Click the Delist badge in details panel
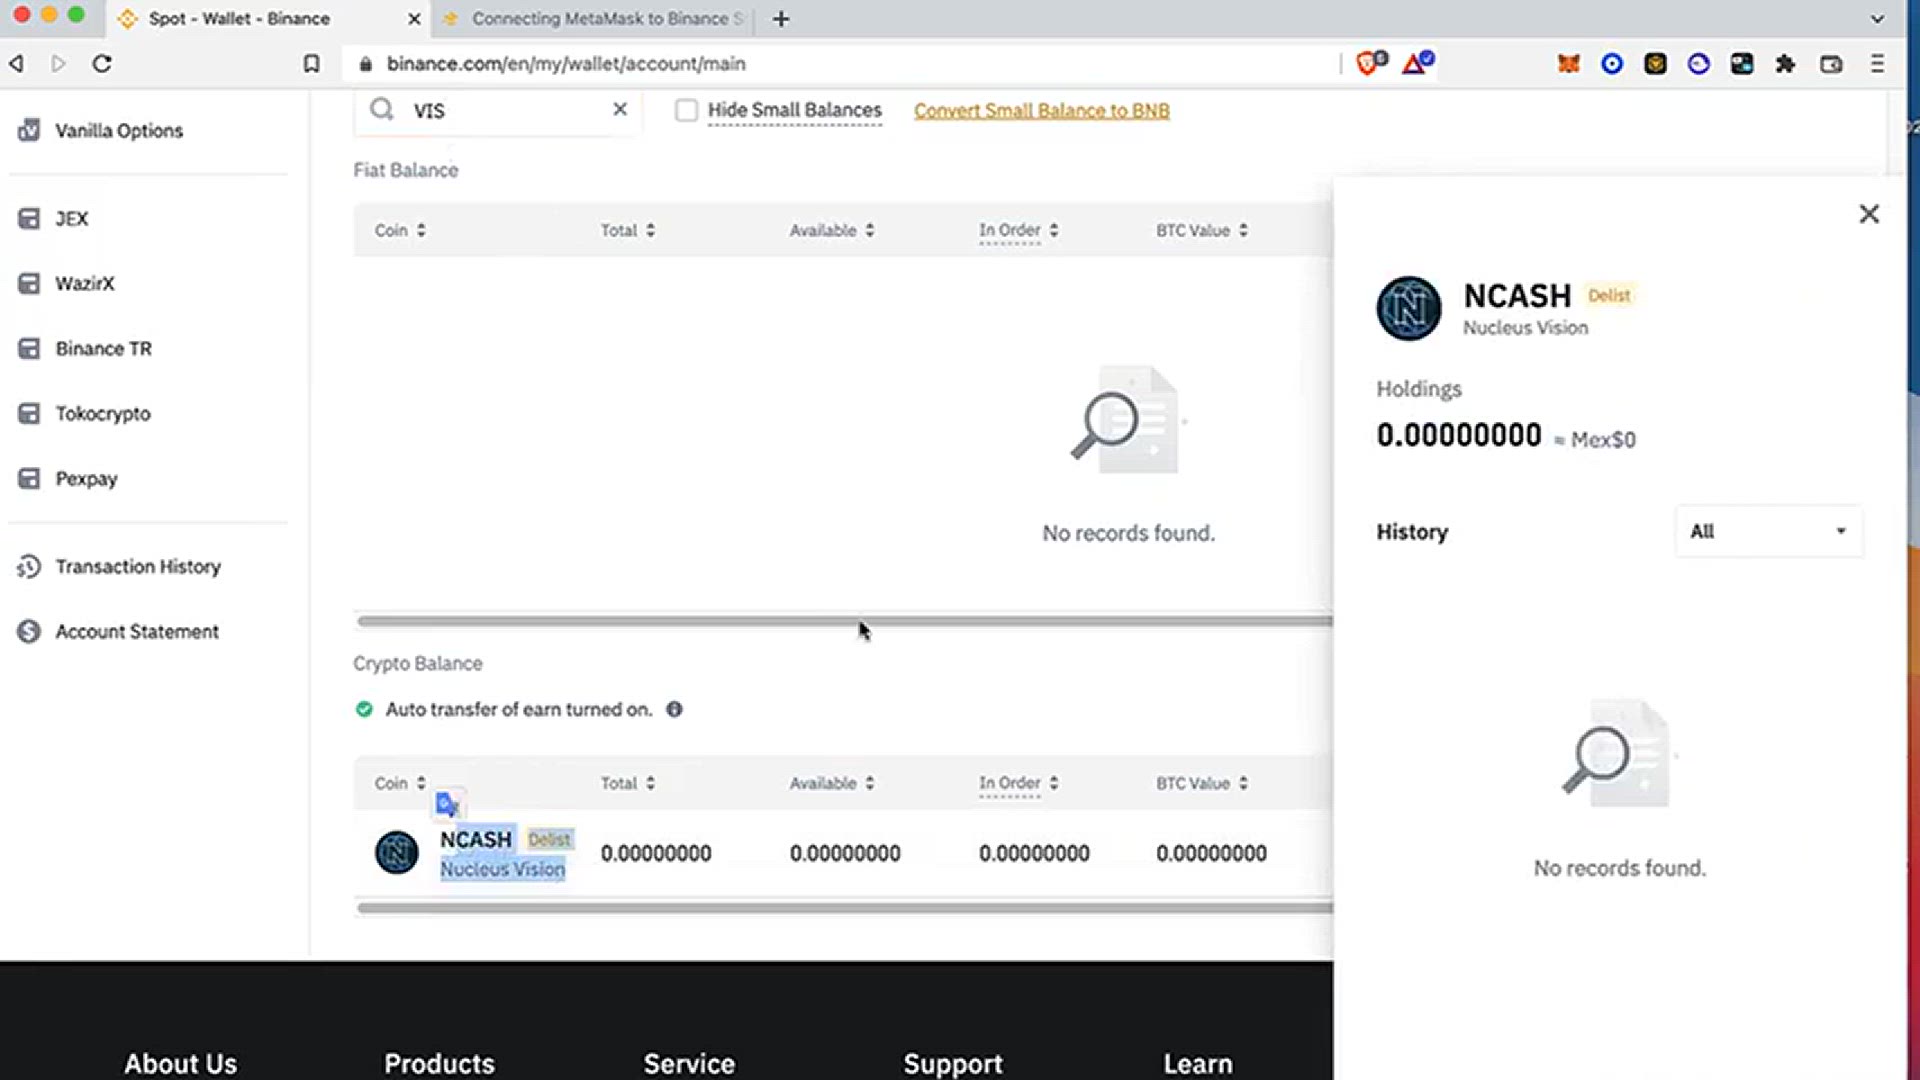Image resolution: width=1920 pixels, height=1080 pixels. pyautogui.click(x=1609, y=295)
